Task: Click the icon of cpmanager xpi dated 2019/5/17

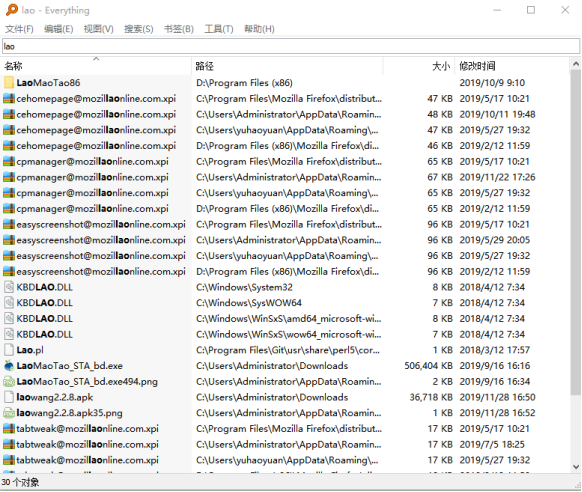Action: pos(9,161)
